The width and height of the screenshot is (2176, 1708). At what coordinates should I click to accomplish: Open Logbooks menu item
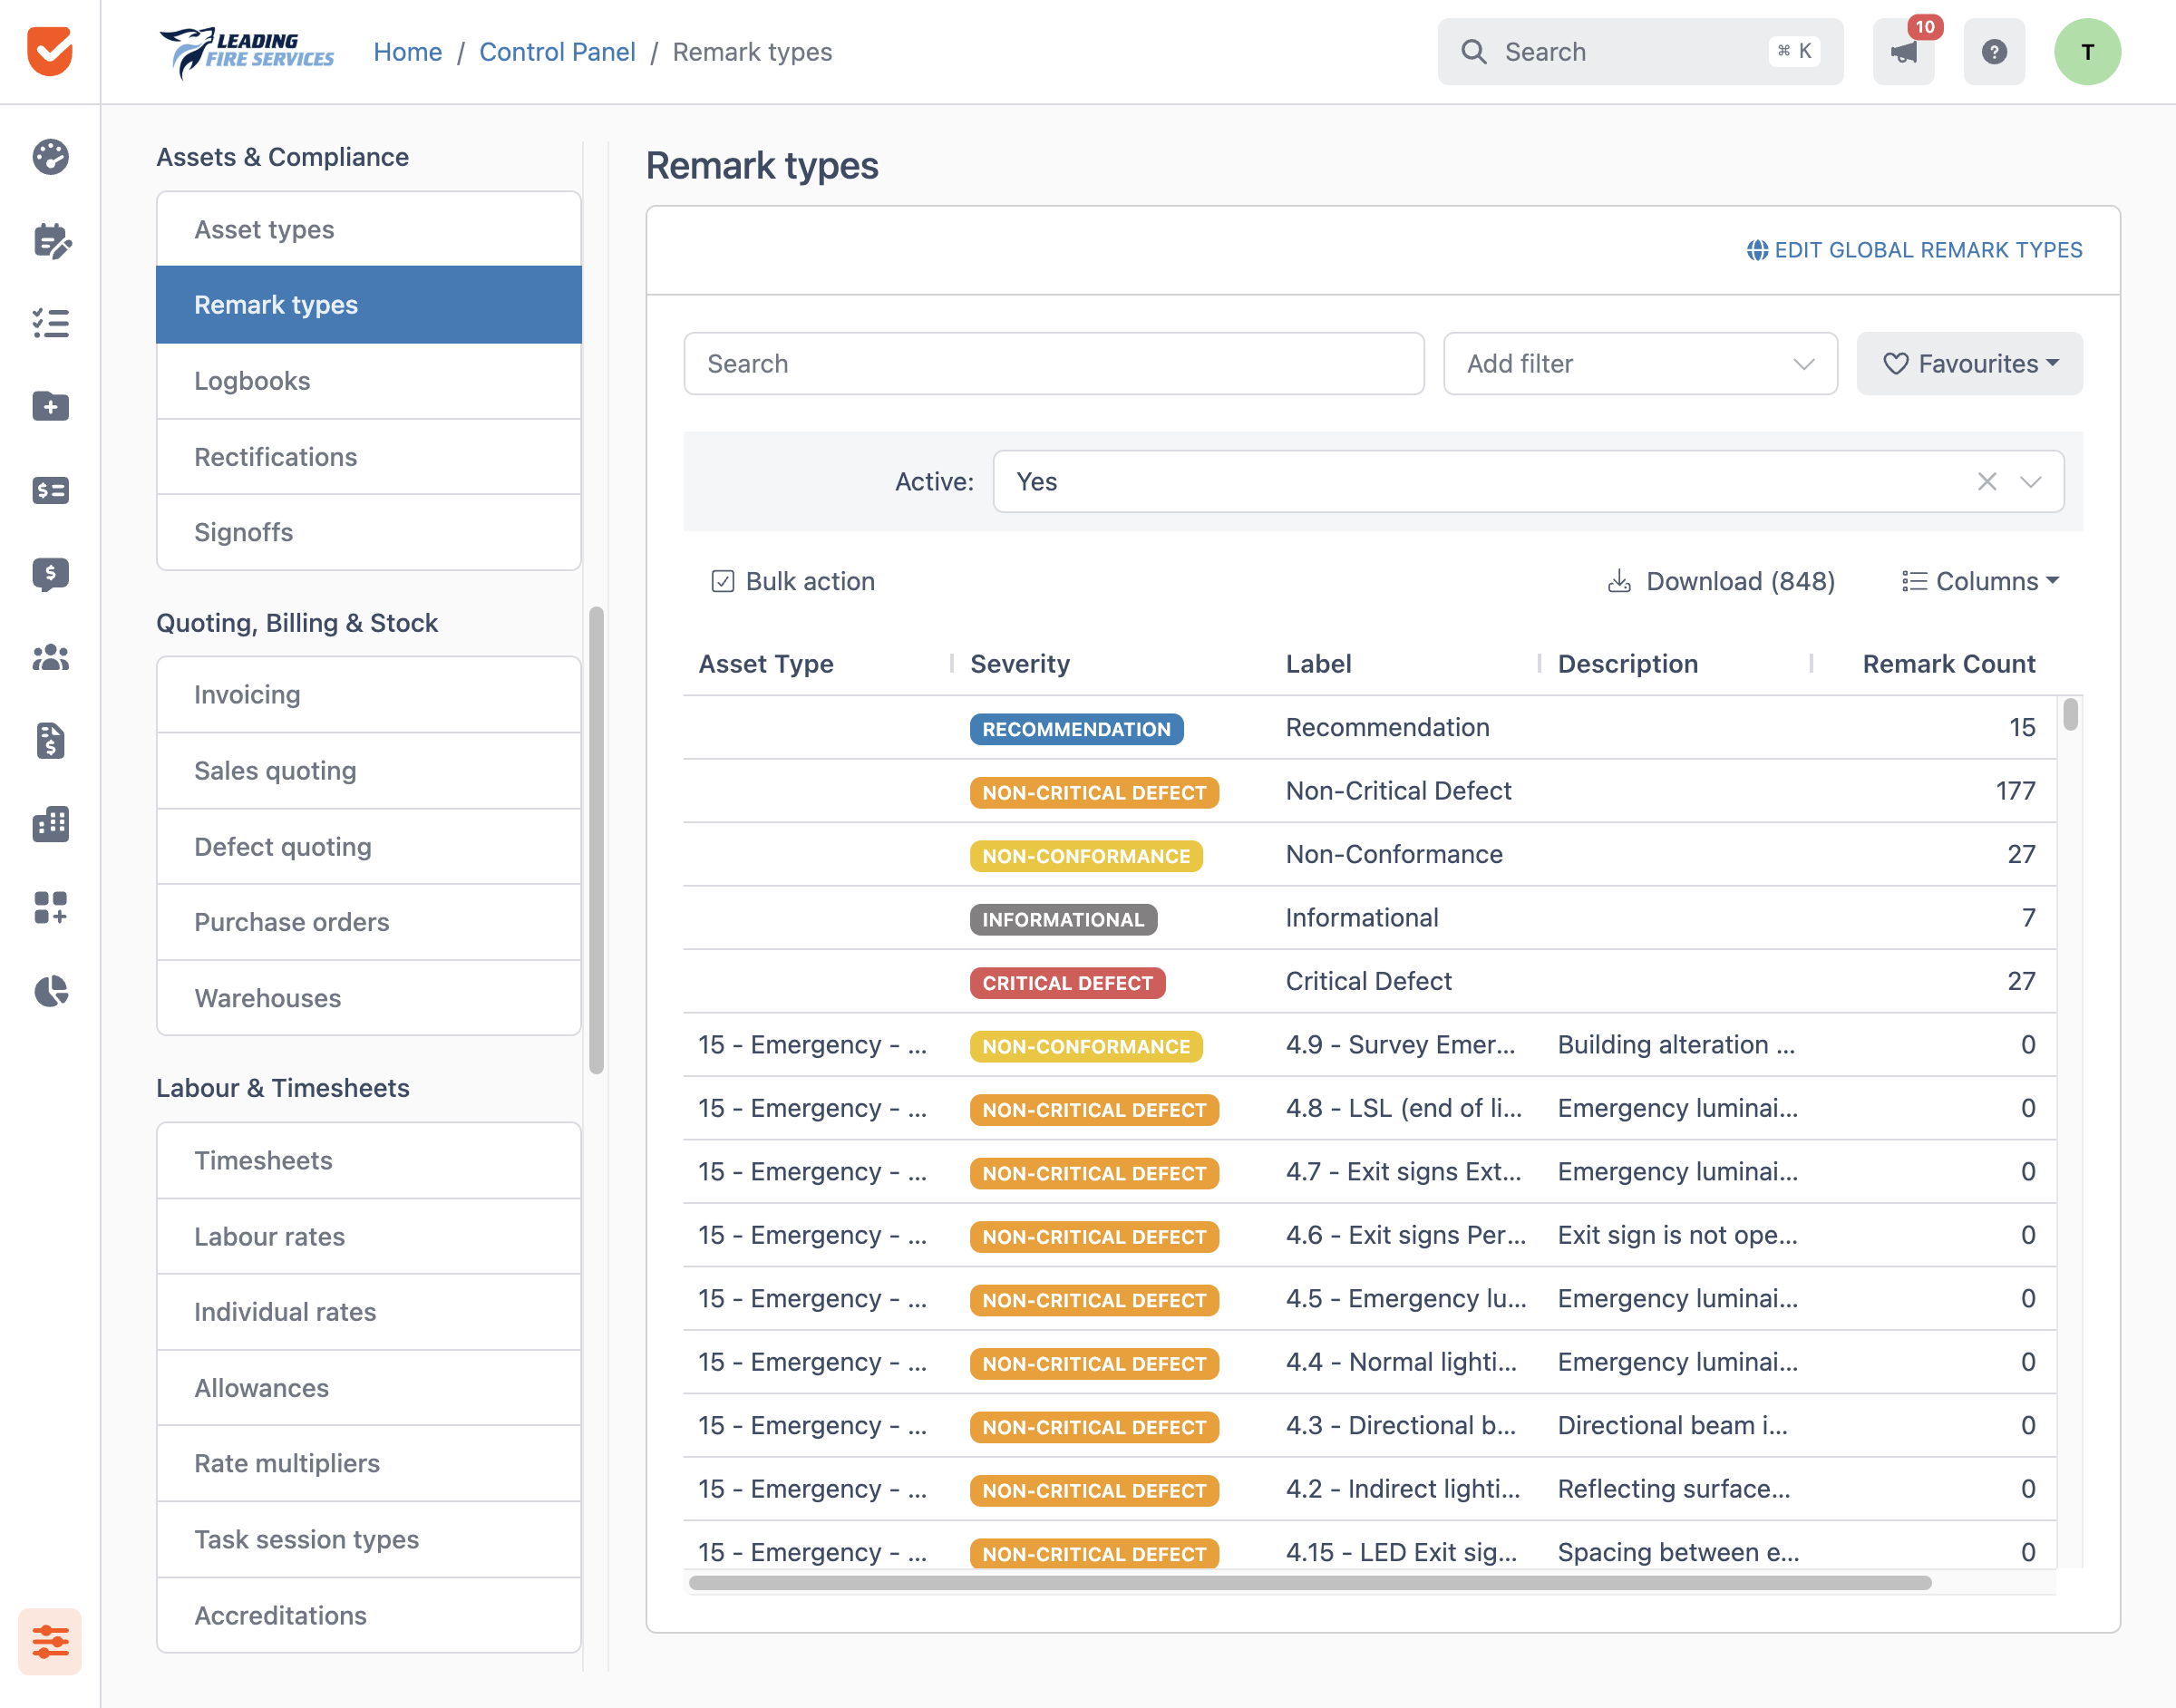(x=369, y=381)
